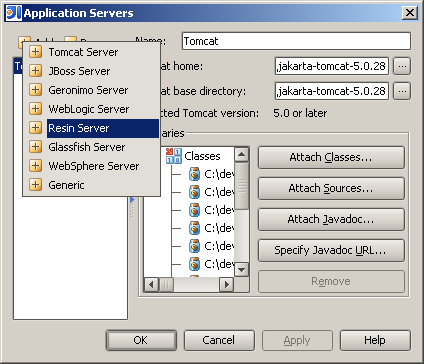
Task: Choose Generic from the popup menu
Action: click(92, 185)
